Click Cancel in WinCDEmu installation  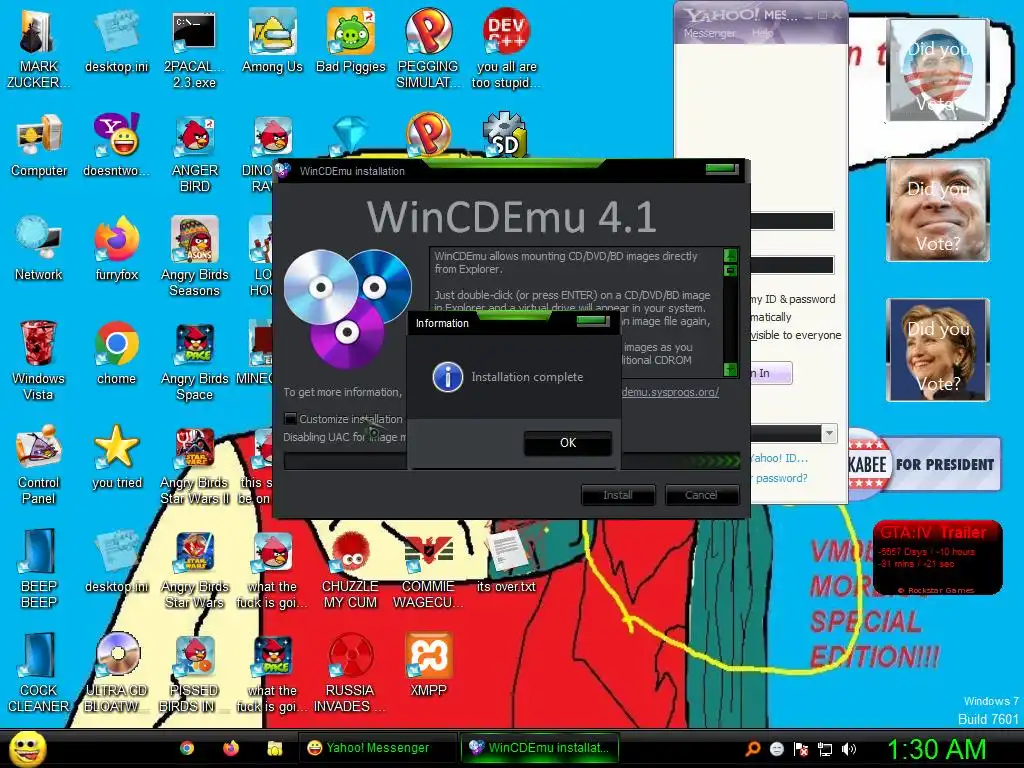(701, 495)
